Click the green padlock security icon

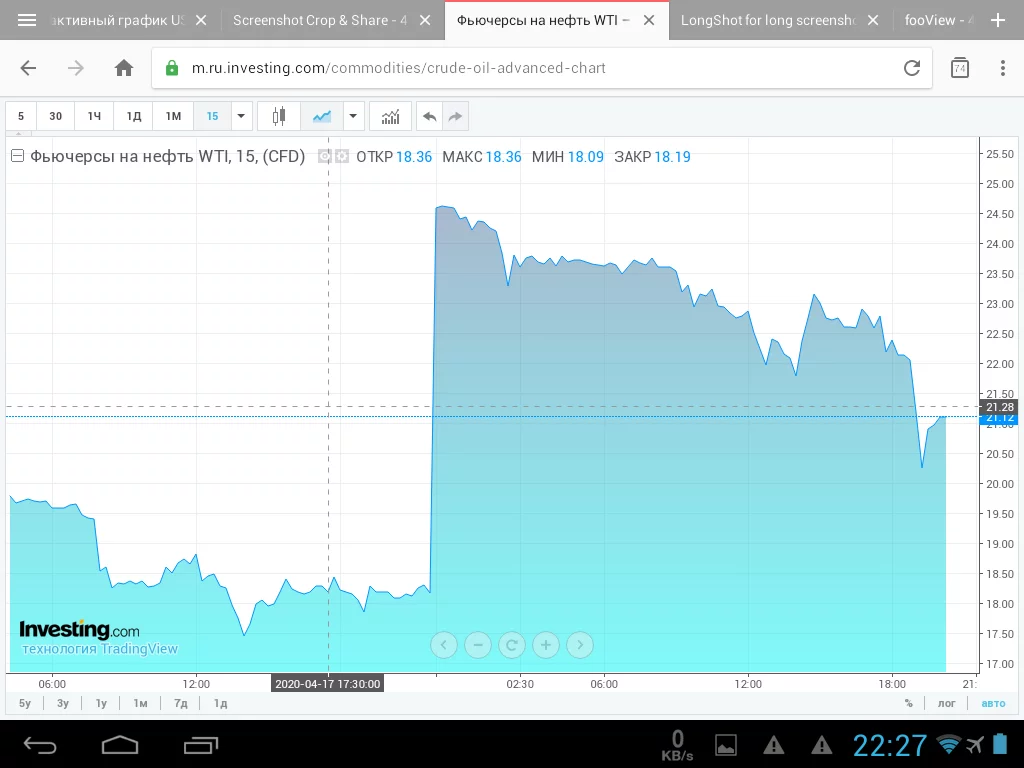tap(172, 68)
